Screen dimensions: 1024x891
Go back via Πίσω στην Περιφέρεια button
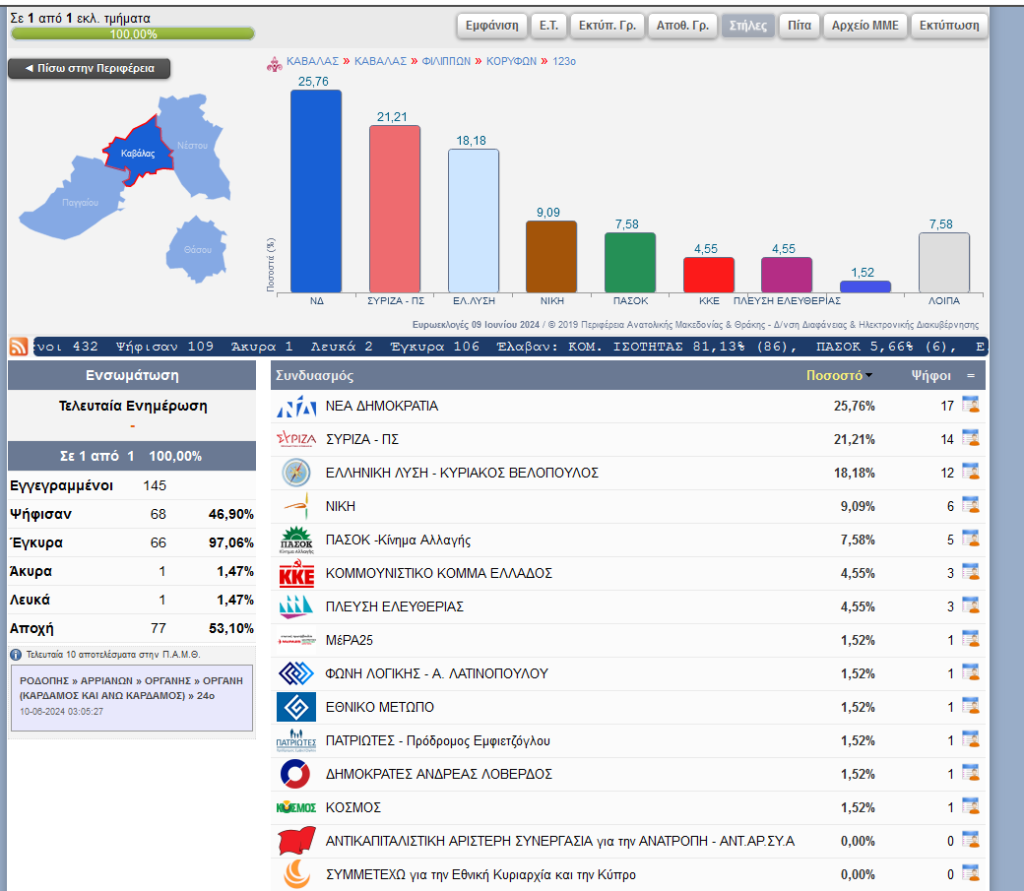(89, 68)
